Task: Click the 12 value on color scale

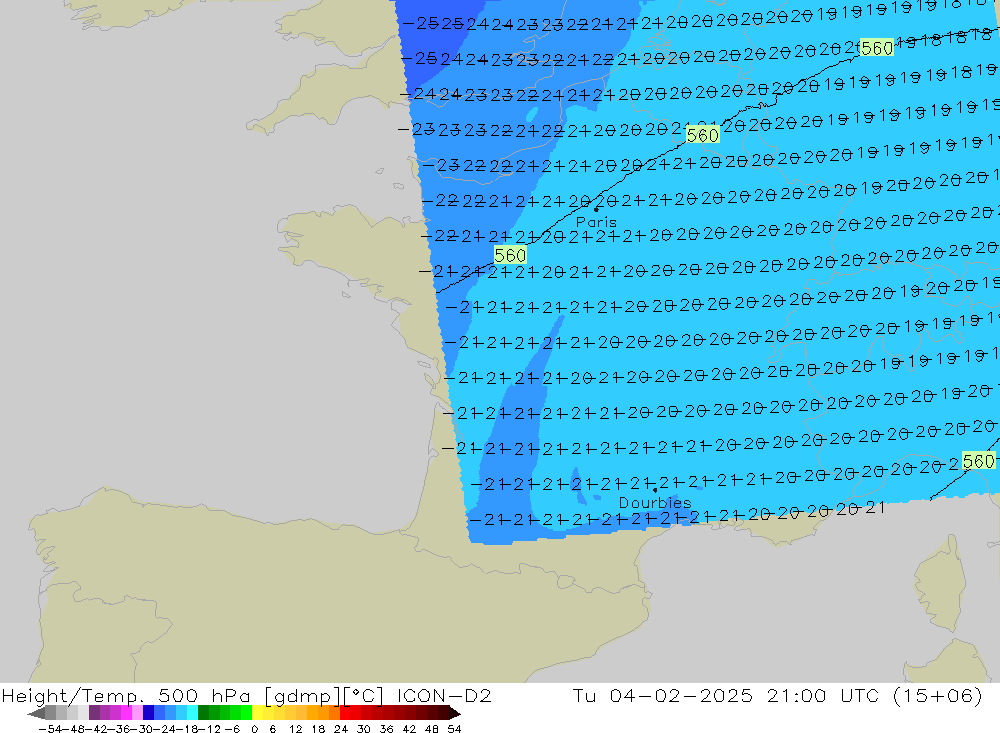Action: point(295,729)
